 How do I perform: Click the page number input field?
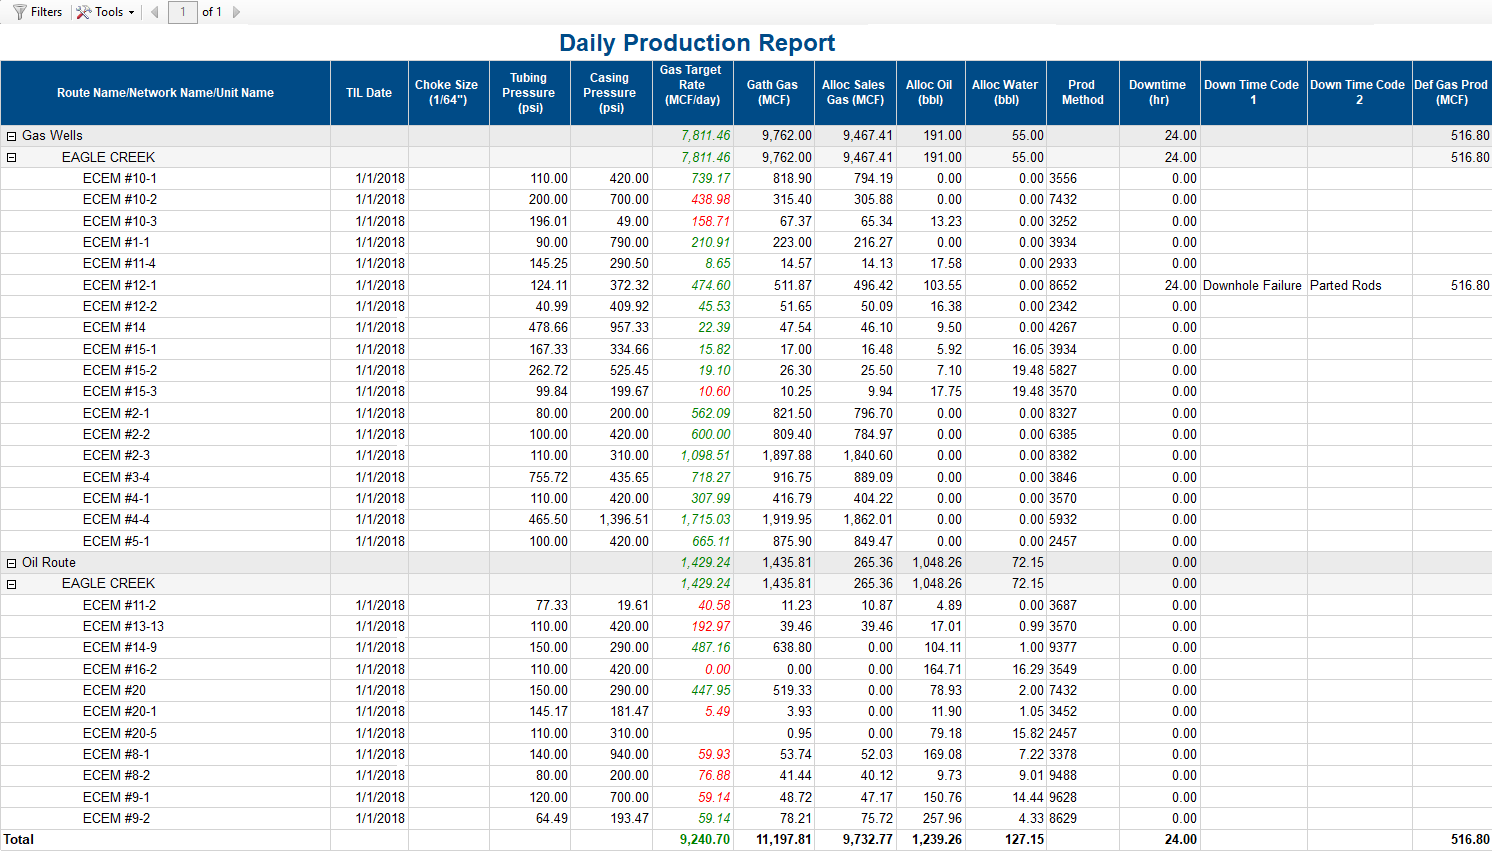183,12
